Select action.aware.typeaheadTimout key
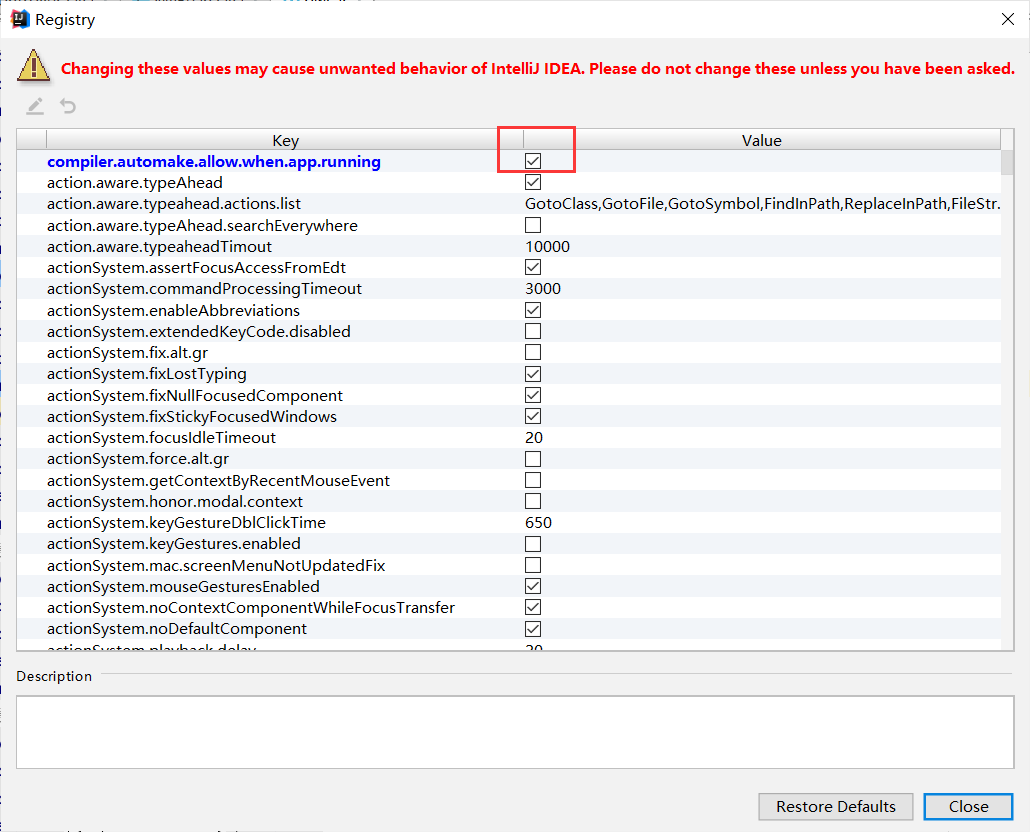 click(x=159, y=246)
